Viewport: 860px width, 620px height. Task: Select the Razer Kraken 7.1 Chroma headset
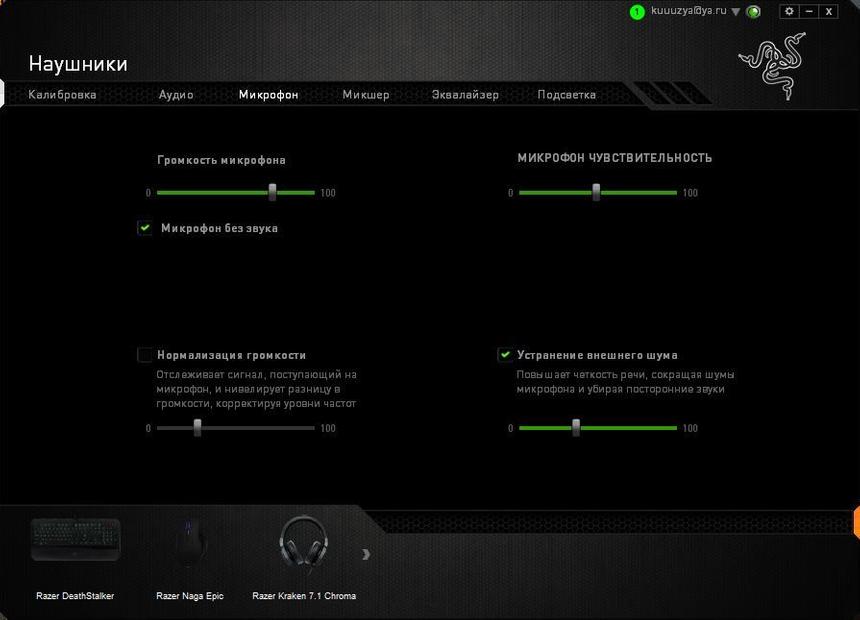coord(304,545)
